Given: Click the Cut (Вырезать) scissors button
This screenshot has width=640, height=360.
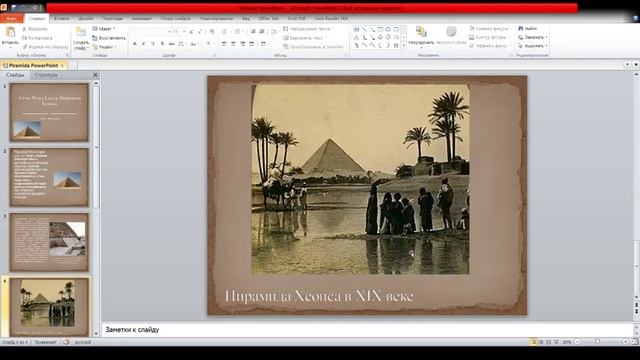Looking at the screenshot, I should click(x=35, y=29).
